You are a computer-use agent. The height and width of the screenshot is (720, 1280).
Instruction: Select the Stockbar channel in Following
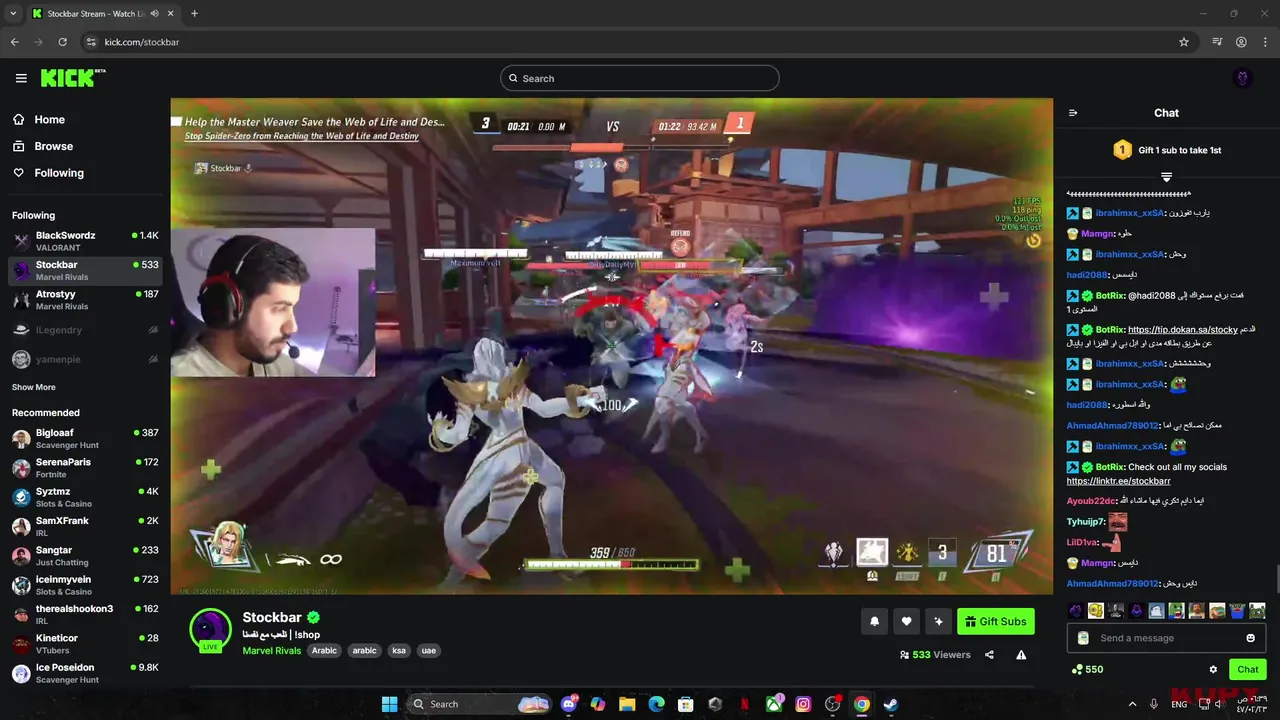click(85, 270)
